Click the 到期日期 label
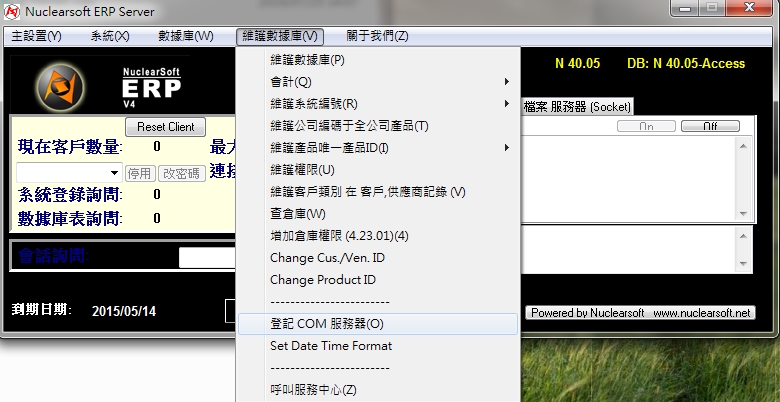Viewport: 780px width, 402px height. point(42,310)
